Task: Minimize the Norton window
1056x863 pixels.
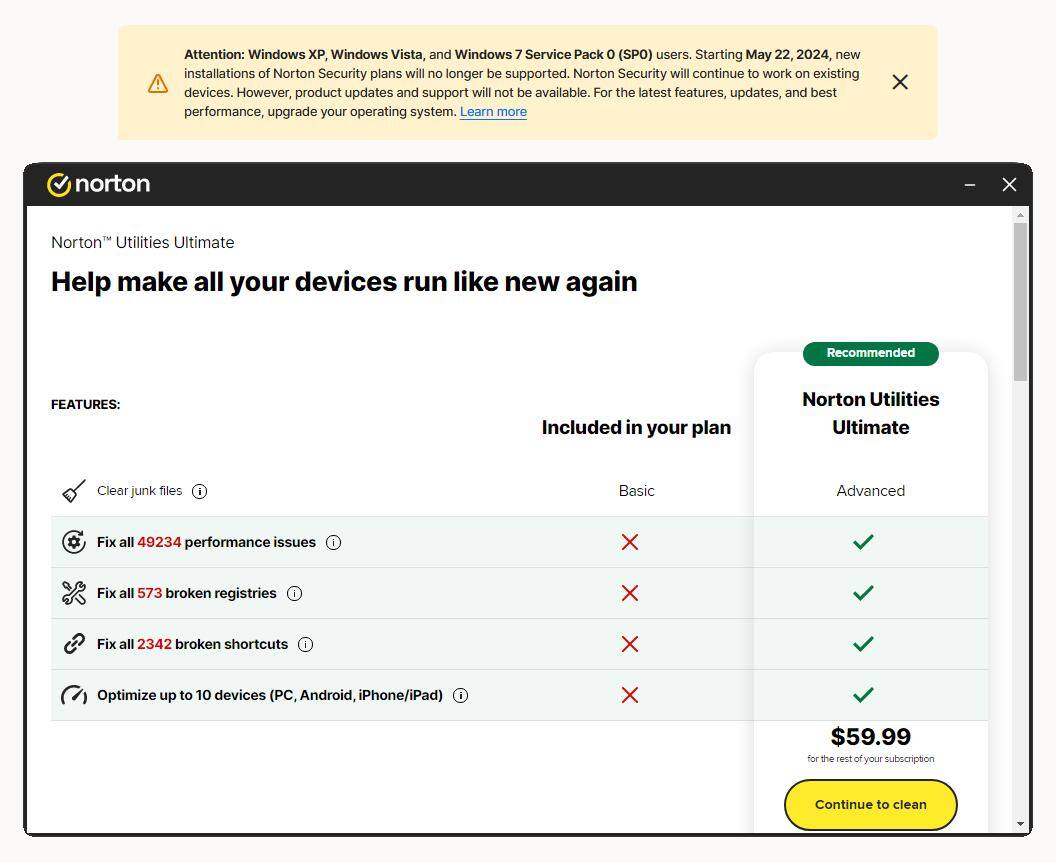Action: click(970, 185)
